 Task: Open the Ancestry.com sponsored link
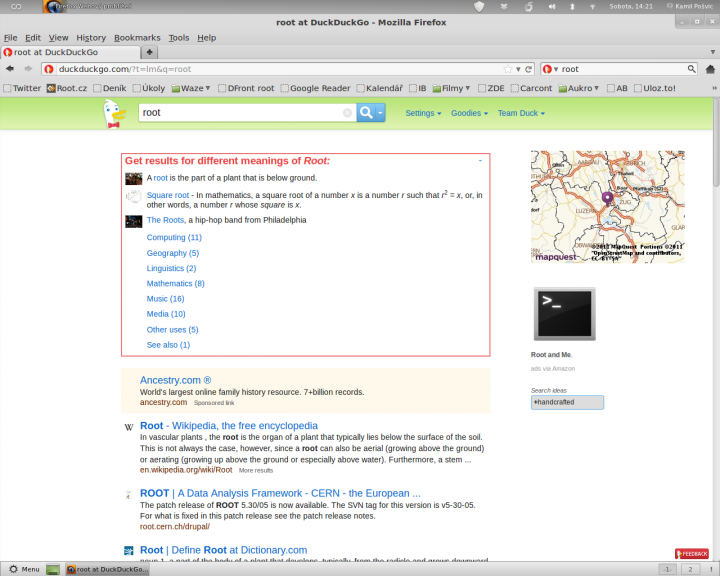point(175,380)
